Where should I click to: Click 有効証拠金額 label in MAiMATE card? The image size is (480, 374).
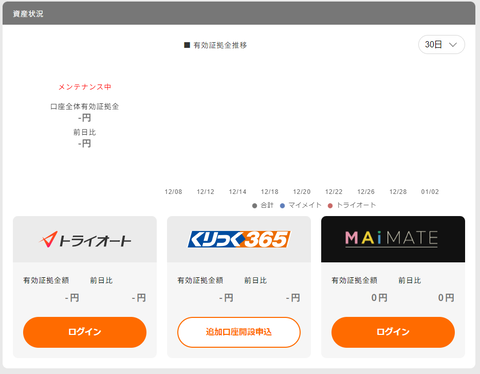(354, 280)
